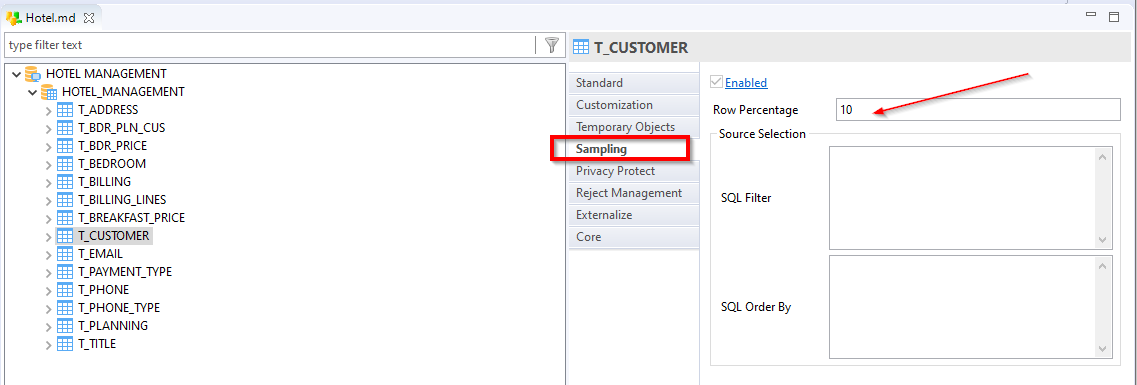The width and height of the screenshot is (1137, 385).
Task: Click the T_BDR_PLN_CUS table icon
Action: click(x=65, y=128)
